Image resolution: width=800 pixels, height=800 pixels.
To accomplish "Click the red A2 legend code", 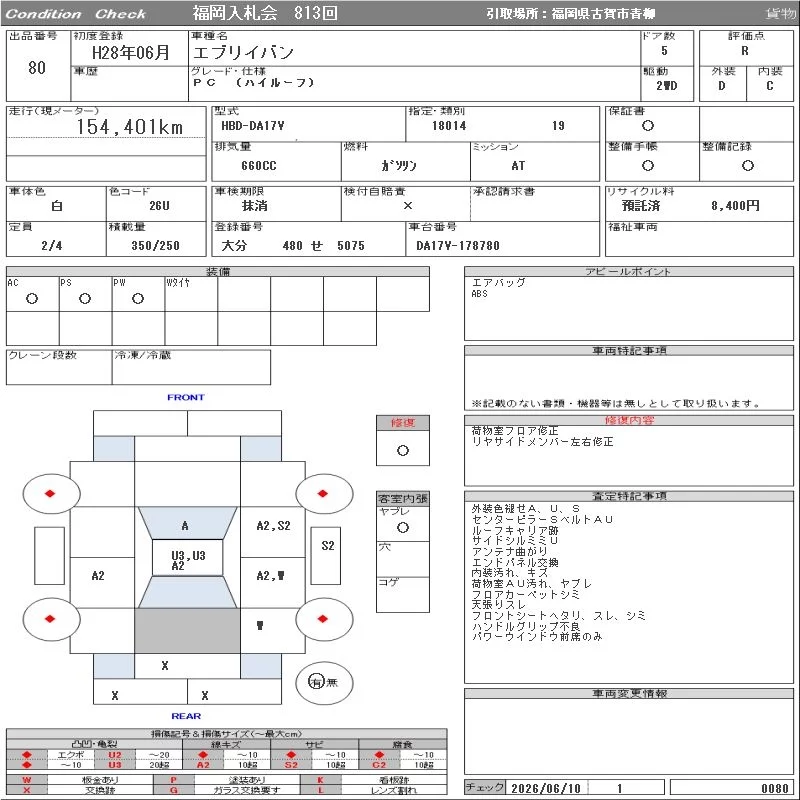I will click(203, 764).
